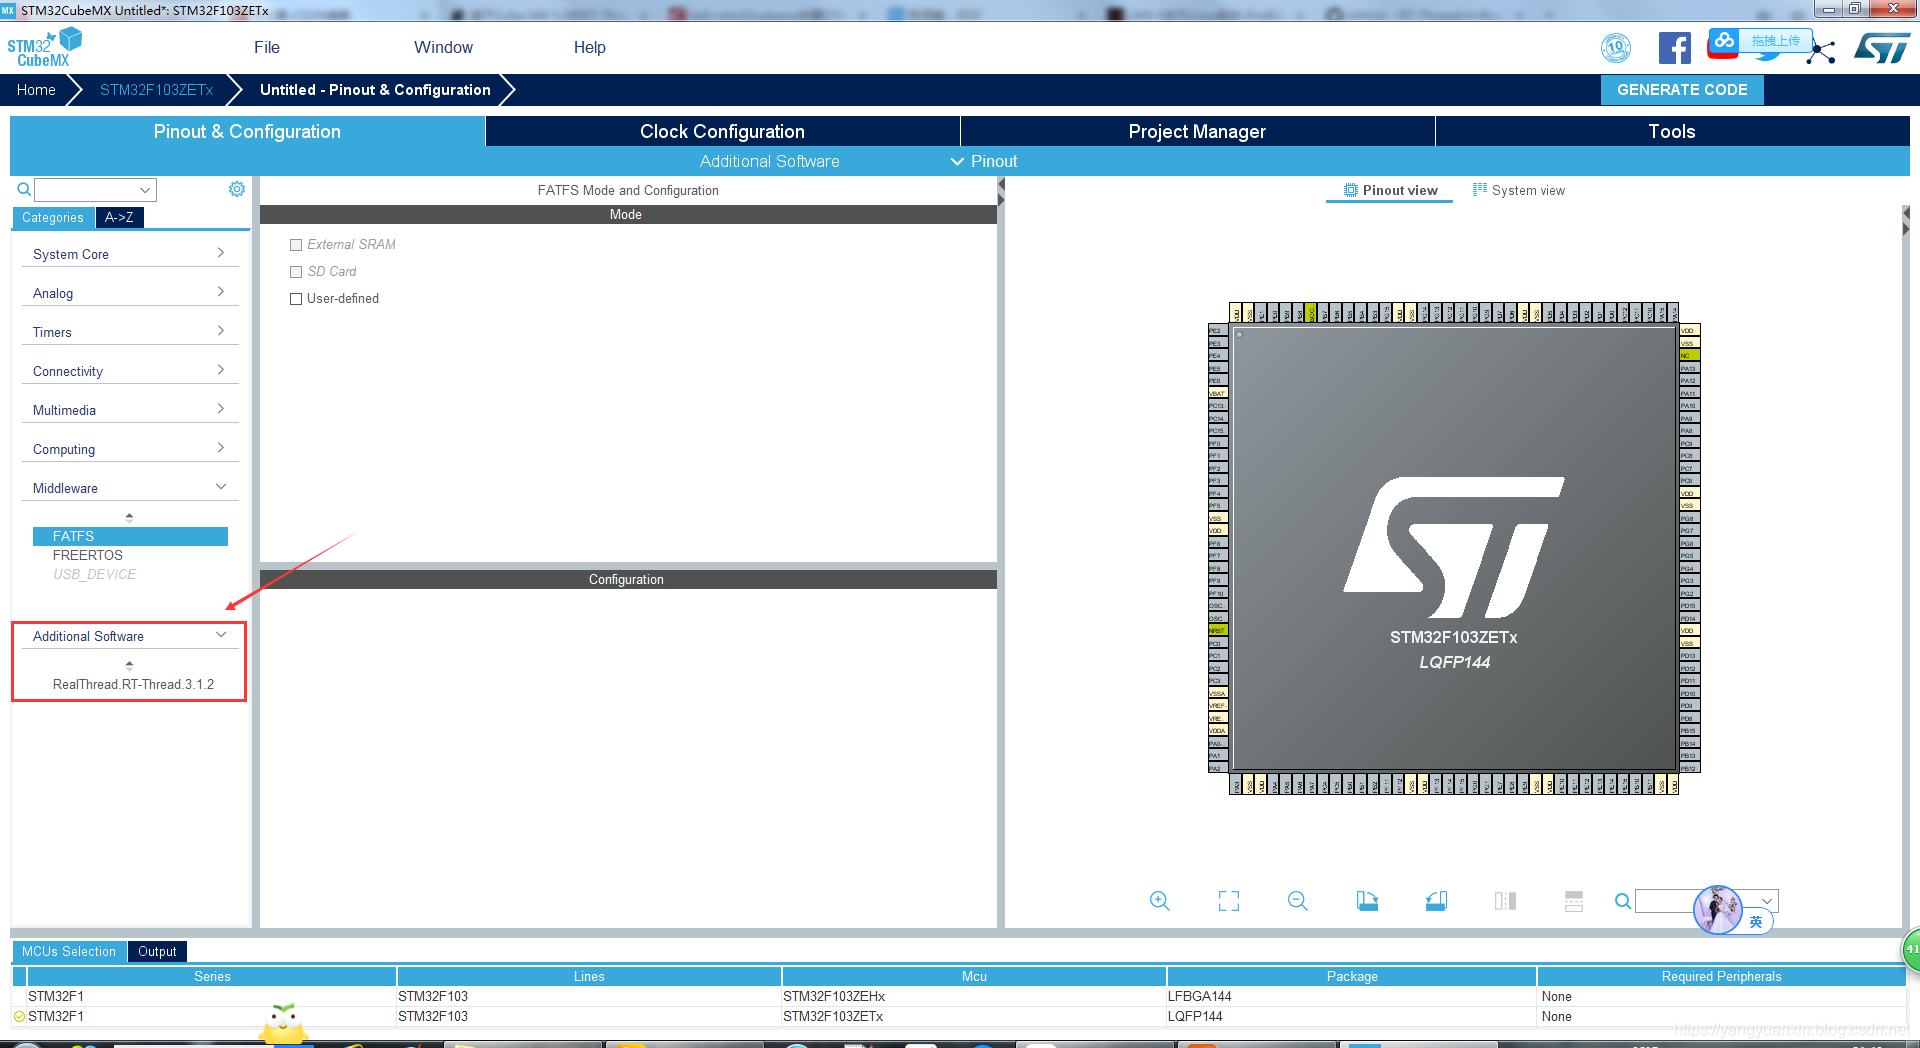Screen dimensions: 1920x1048
Task: Zoom in on the chip pinout
Action: pyautogui.click(x=1159, y=901)
